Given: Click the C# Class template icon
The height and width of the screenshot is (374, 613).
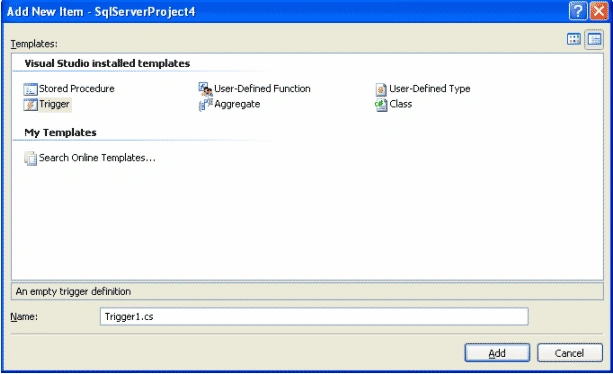Looking at the screenshot, I should pos(381,105).
